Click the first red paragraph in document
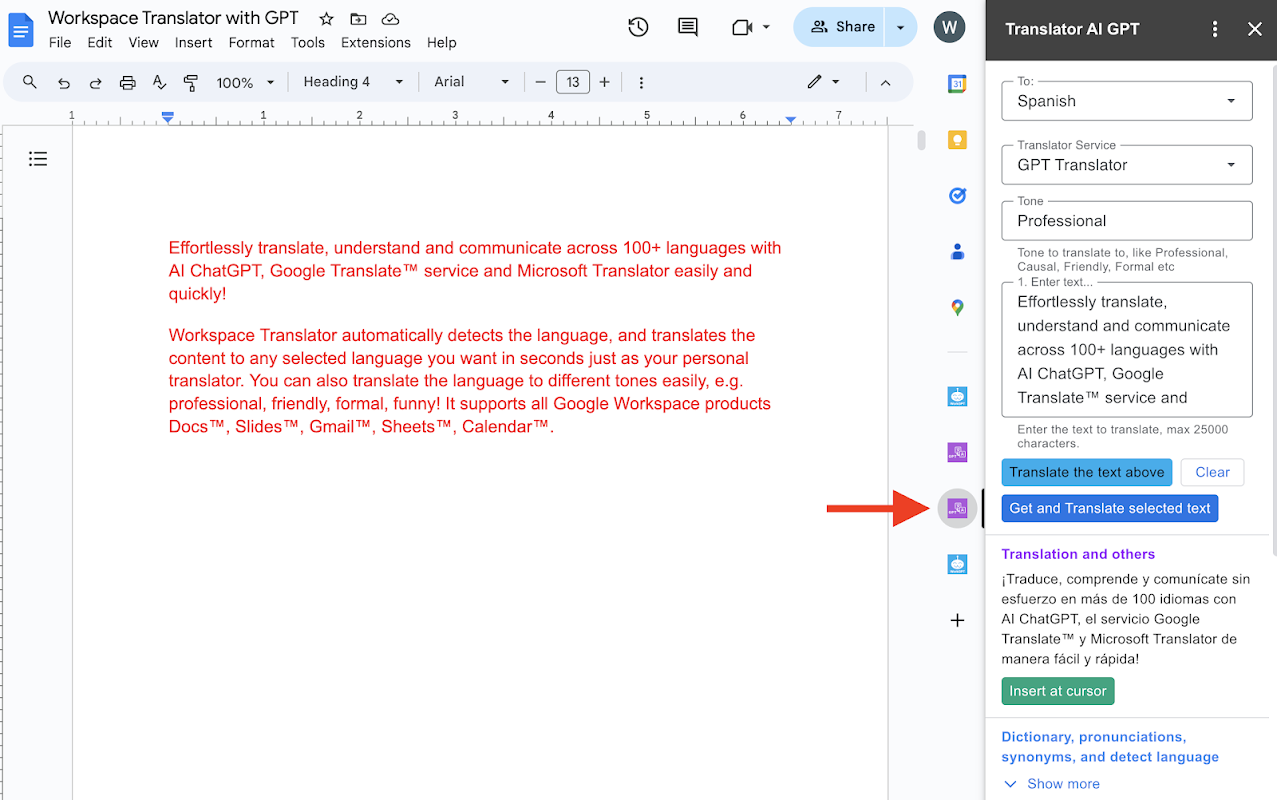This screenshot has width=1277, height=800. [x=475, y=271]
